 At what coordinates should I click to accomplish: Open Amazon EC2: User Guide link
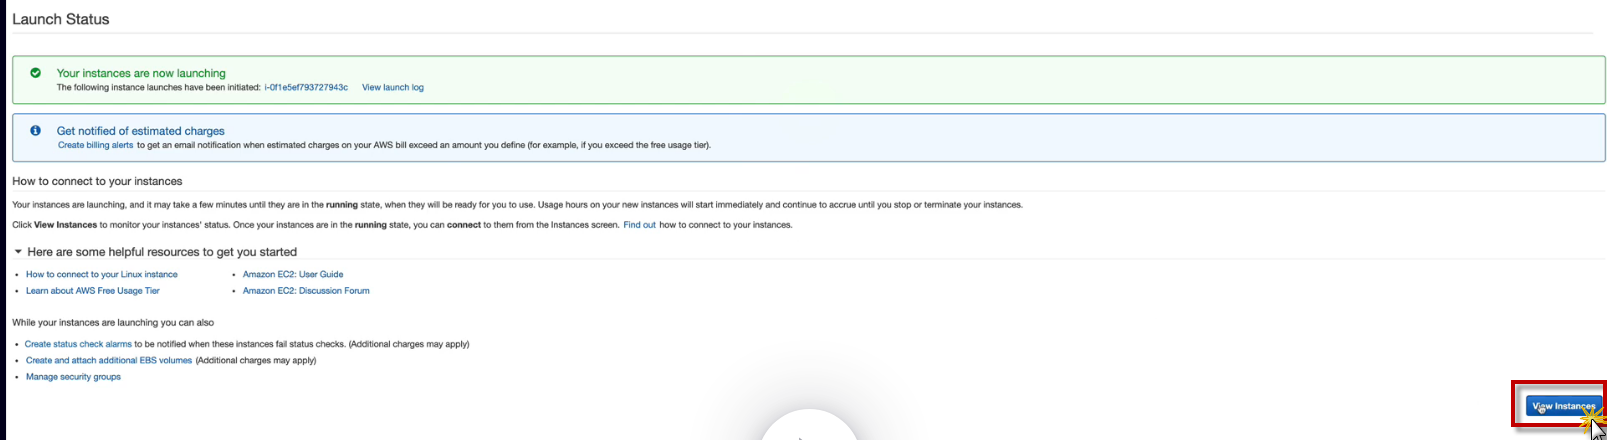point(293,274)
